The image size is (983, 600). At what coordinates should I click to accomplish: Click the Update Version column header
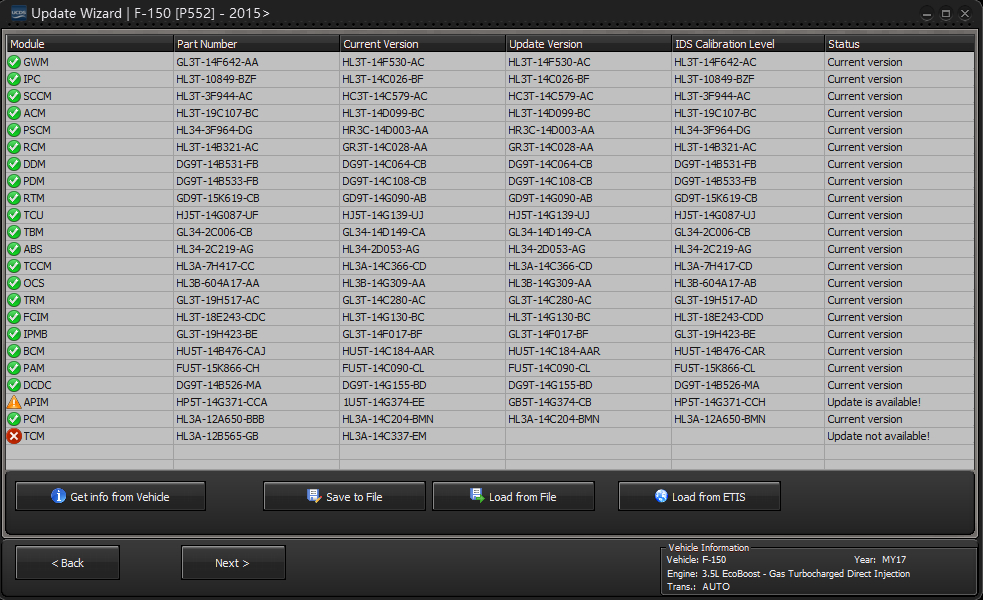pos(588,44)
